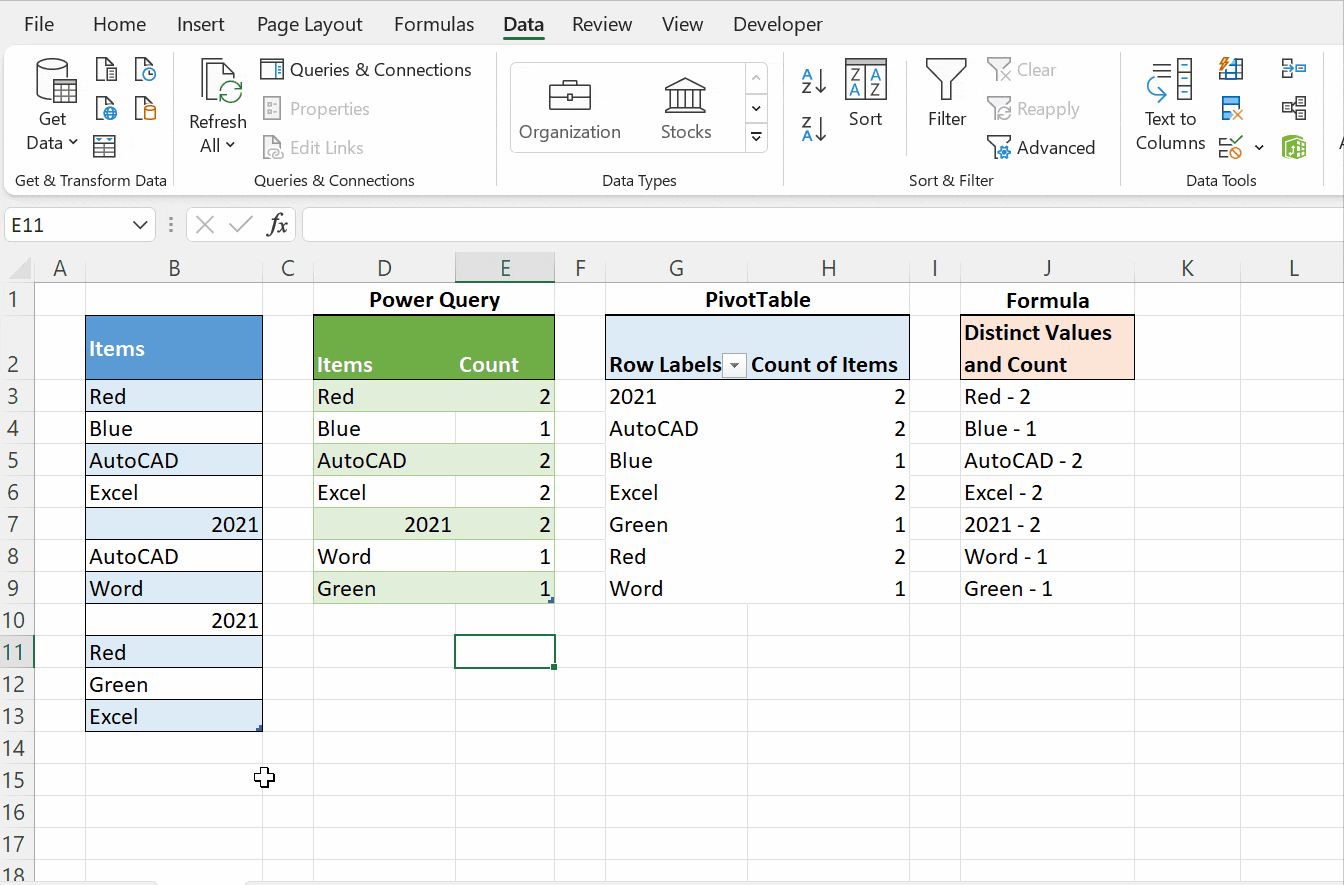Select the Stocks data type
The width and height of the screenshot is (1344, 885).
(x=686, y=105)
